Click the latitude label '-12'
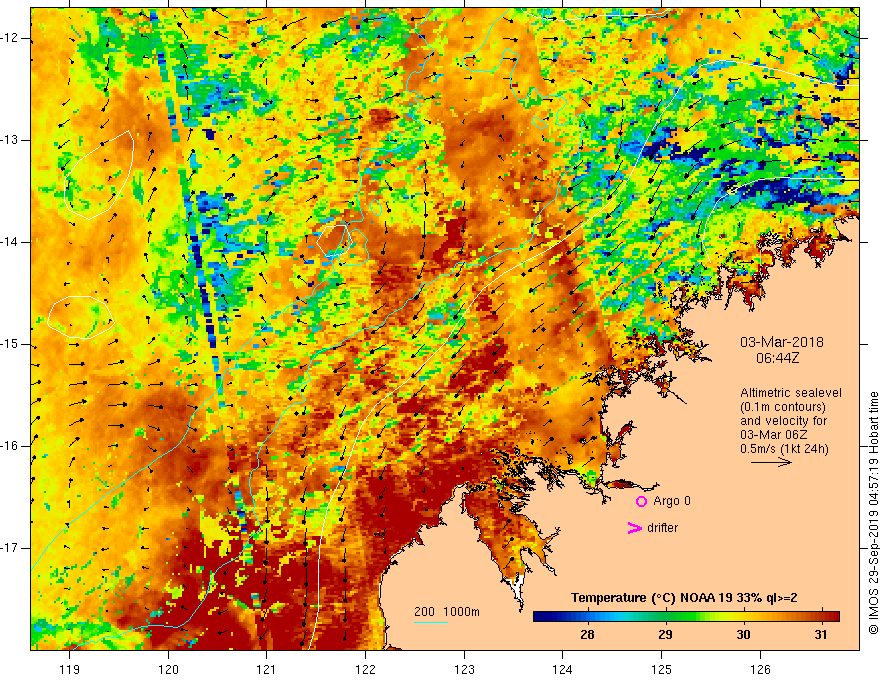 tap(10, 38)
